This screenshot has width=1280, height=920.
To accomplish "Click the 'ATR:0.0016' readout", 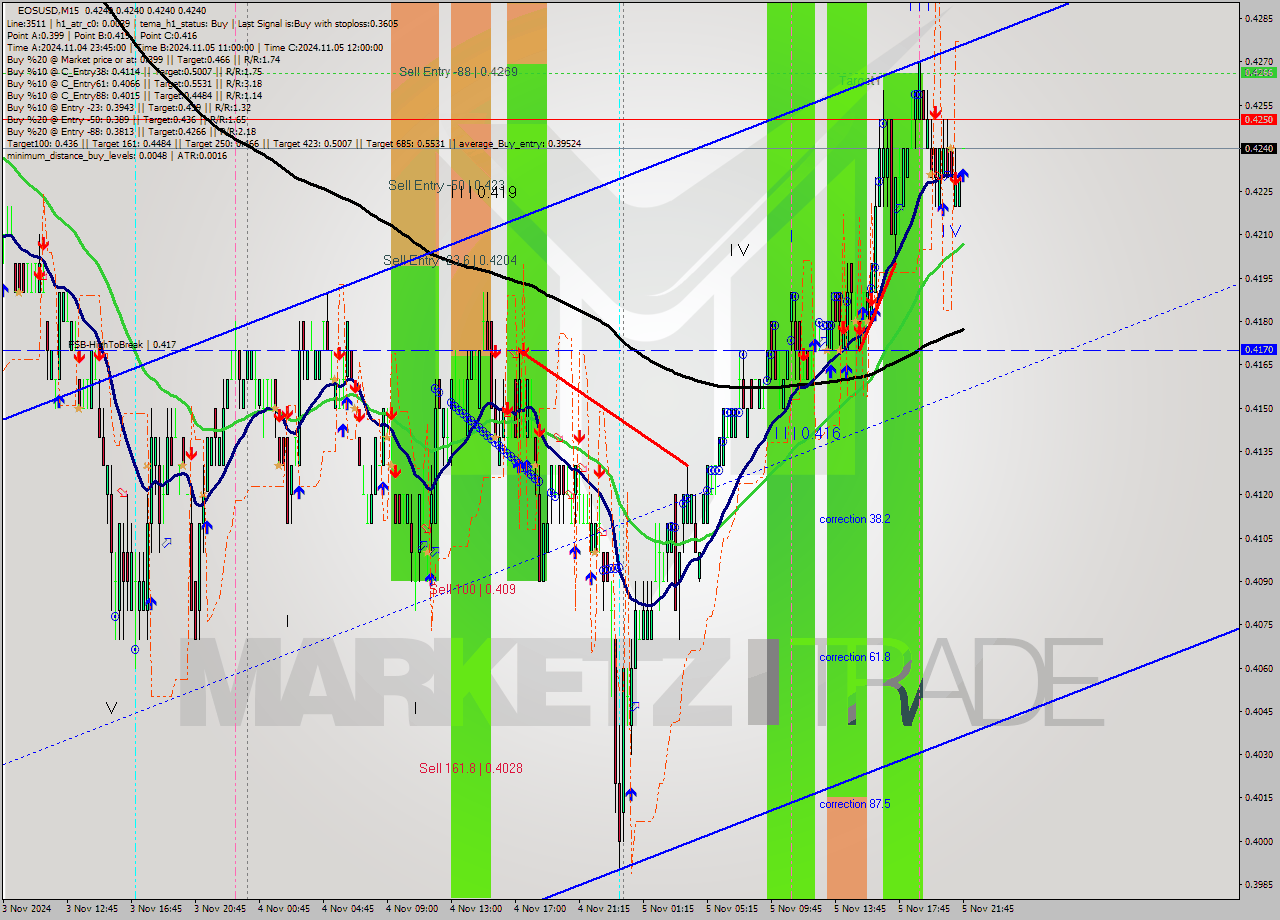I will click(203, 155).
